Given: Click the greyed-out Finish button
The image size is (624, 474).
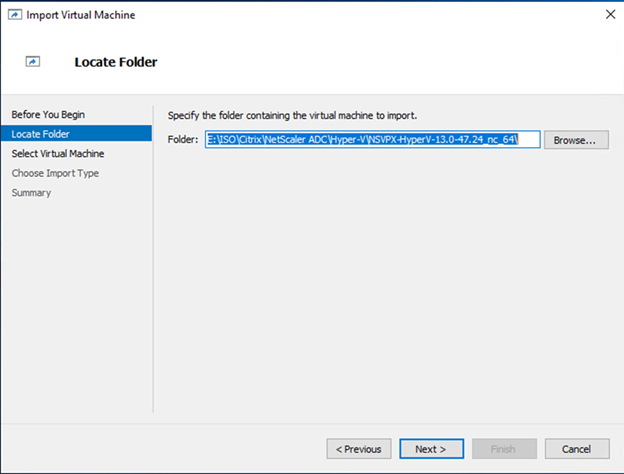Looking at the screenshot, I should pyautogui.click(x=504, y=449).
